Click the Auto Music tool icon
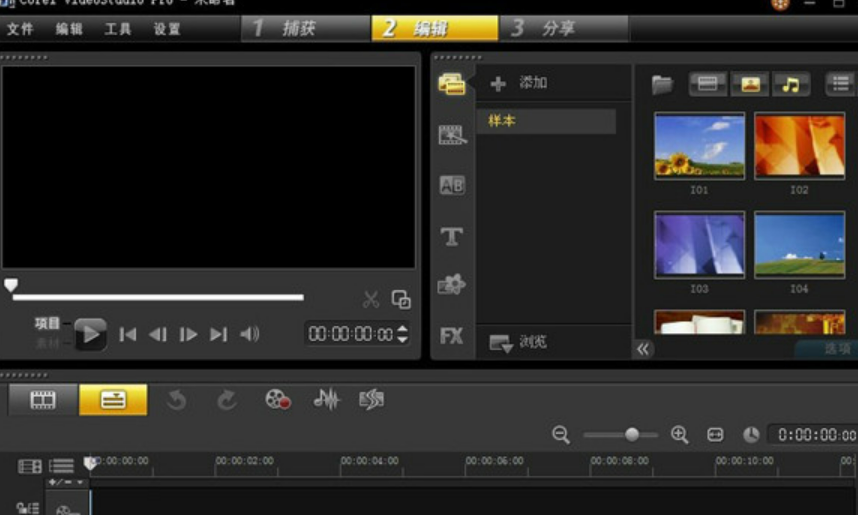 point(371,400)
